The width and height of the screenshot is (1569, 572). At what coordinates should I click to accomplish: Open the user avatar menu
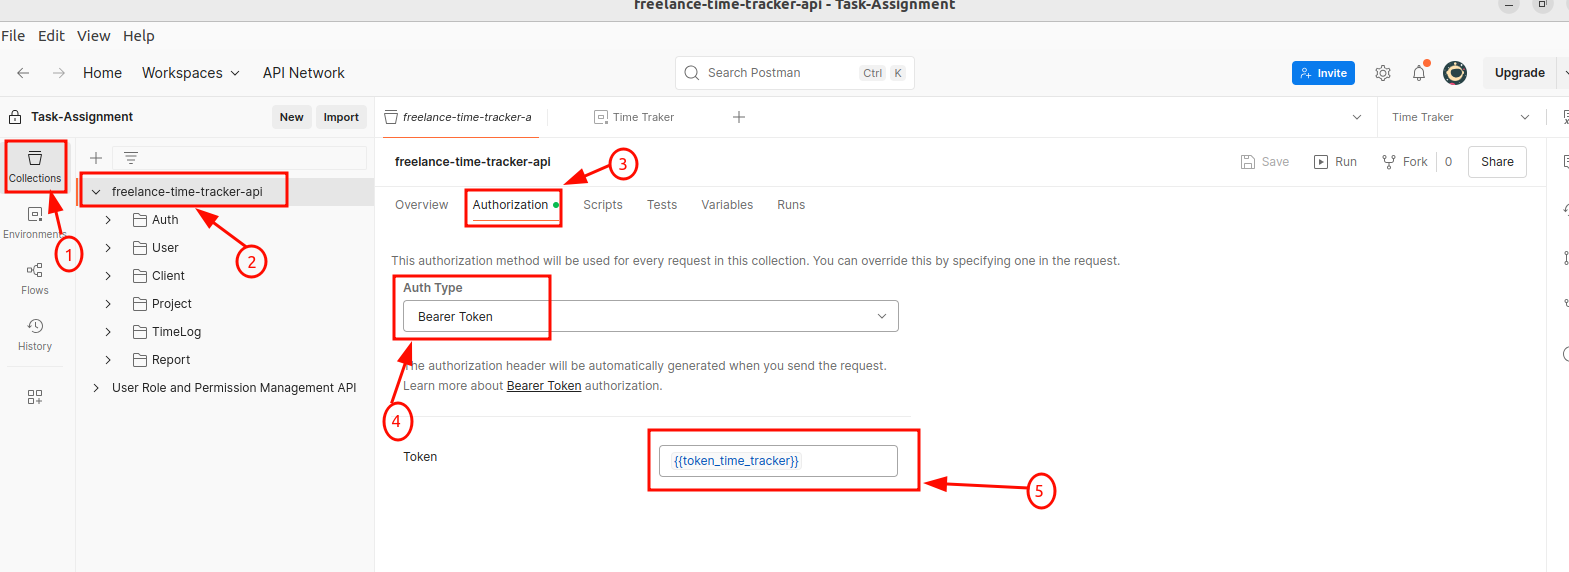tap(1455, 73)
